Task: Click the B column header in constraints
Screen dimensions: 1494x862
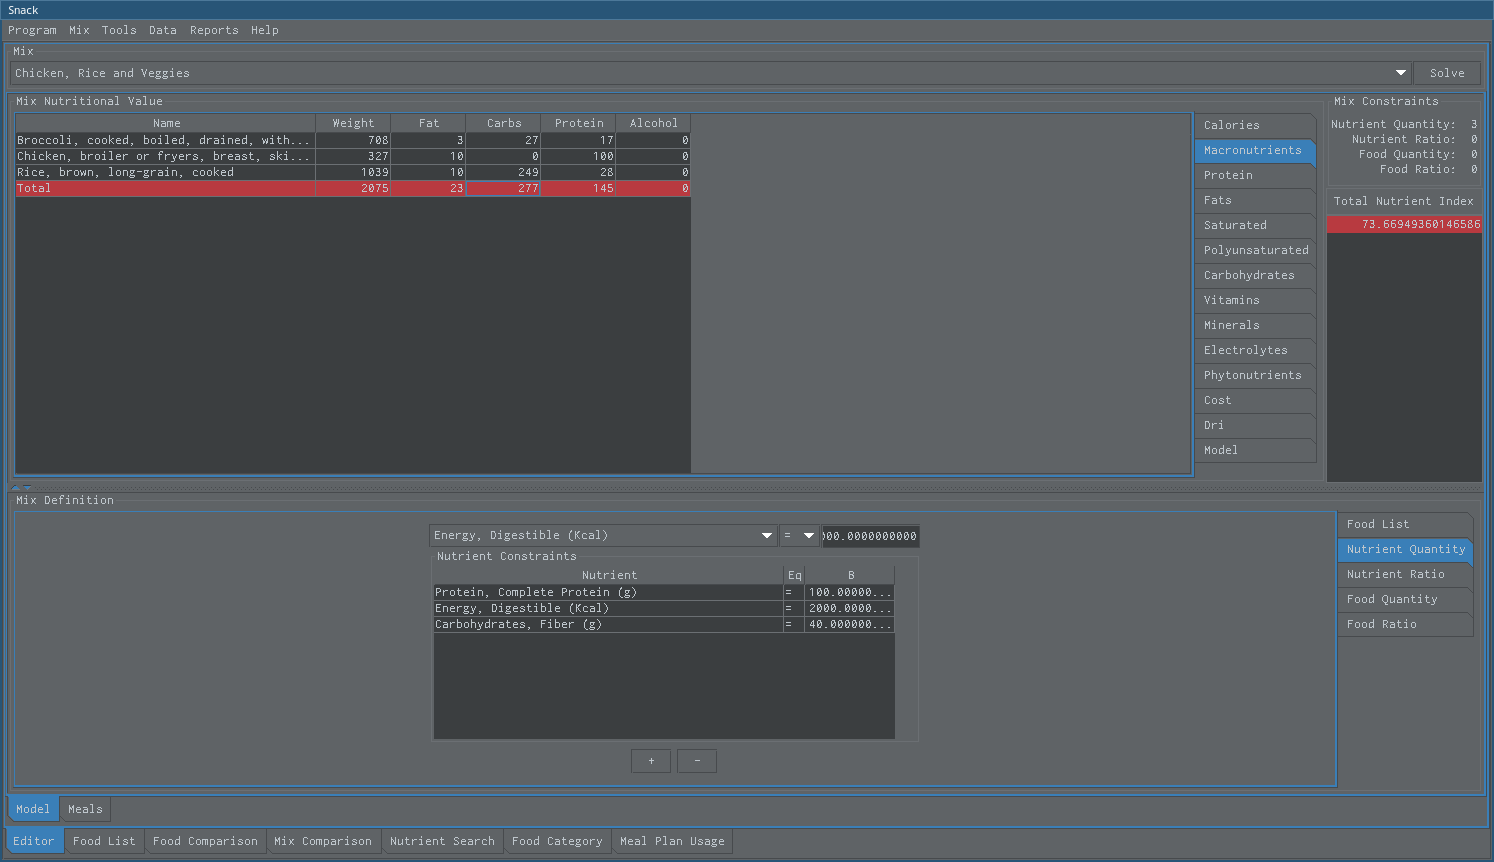Action: (850, 575)
